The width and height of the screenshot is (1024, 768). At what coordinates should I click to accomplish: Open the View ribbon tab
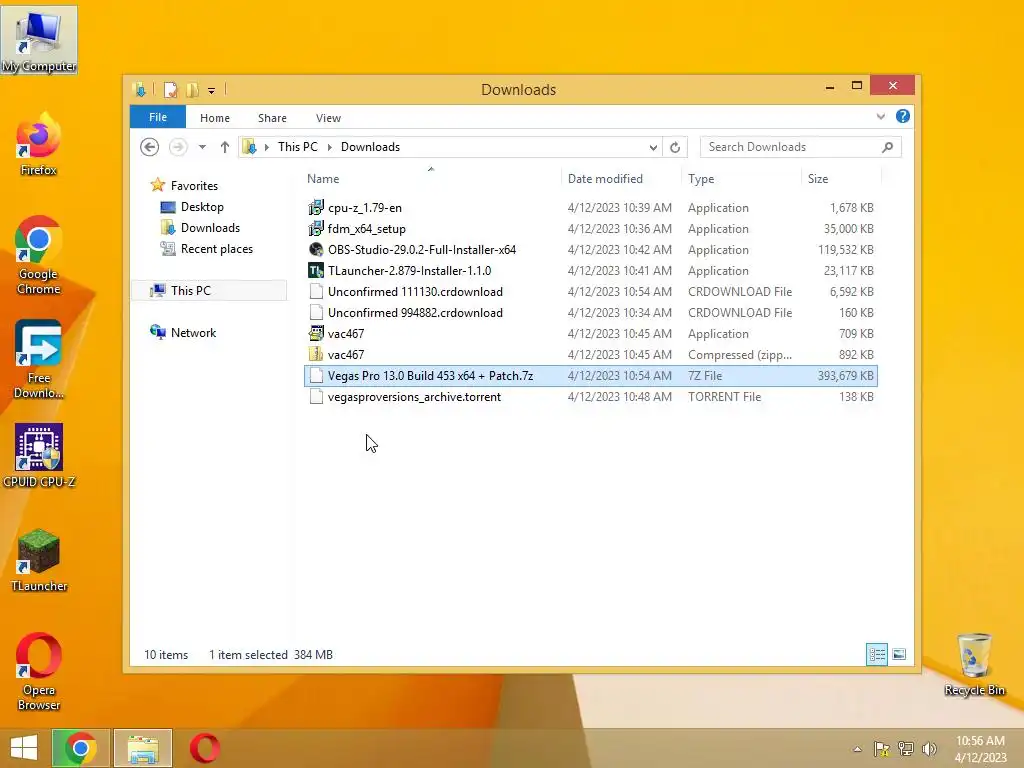tap(328, 118)
